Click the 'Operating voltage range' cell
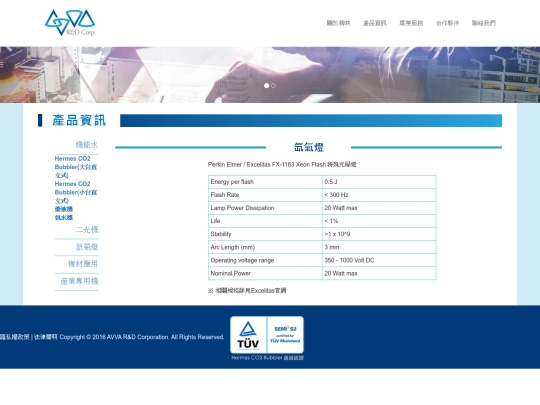Screen dimensions: 540x405 [x=265, y=260]
